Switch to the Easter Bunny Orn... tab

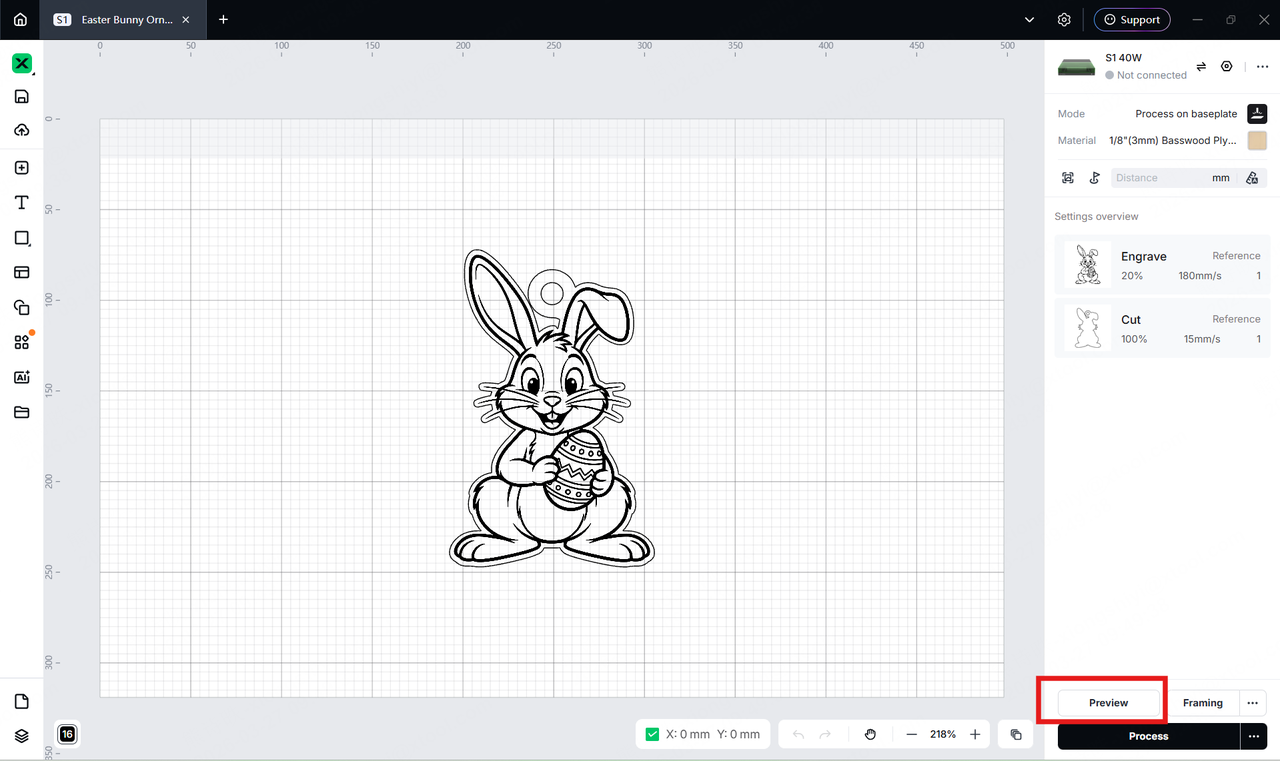coord(122,20)
